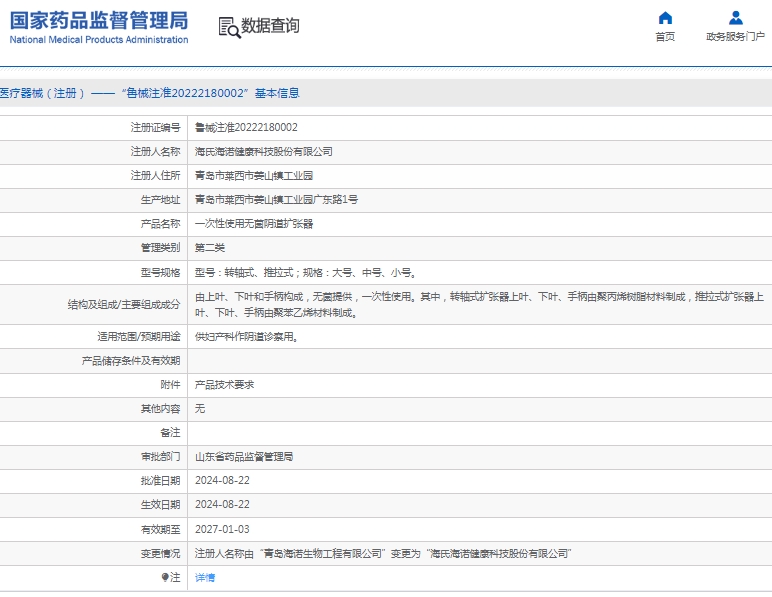Click the 变更情况 label
Screen dimensions: 772x597
point(161,554)
